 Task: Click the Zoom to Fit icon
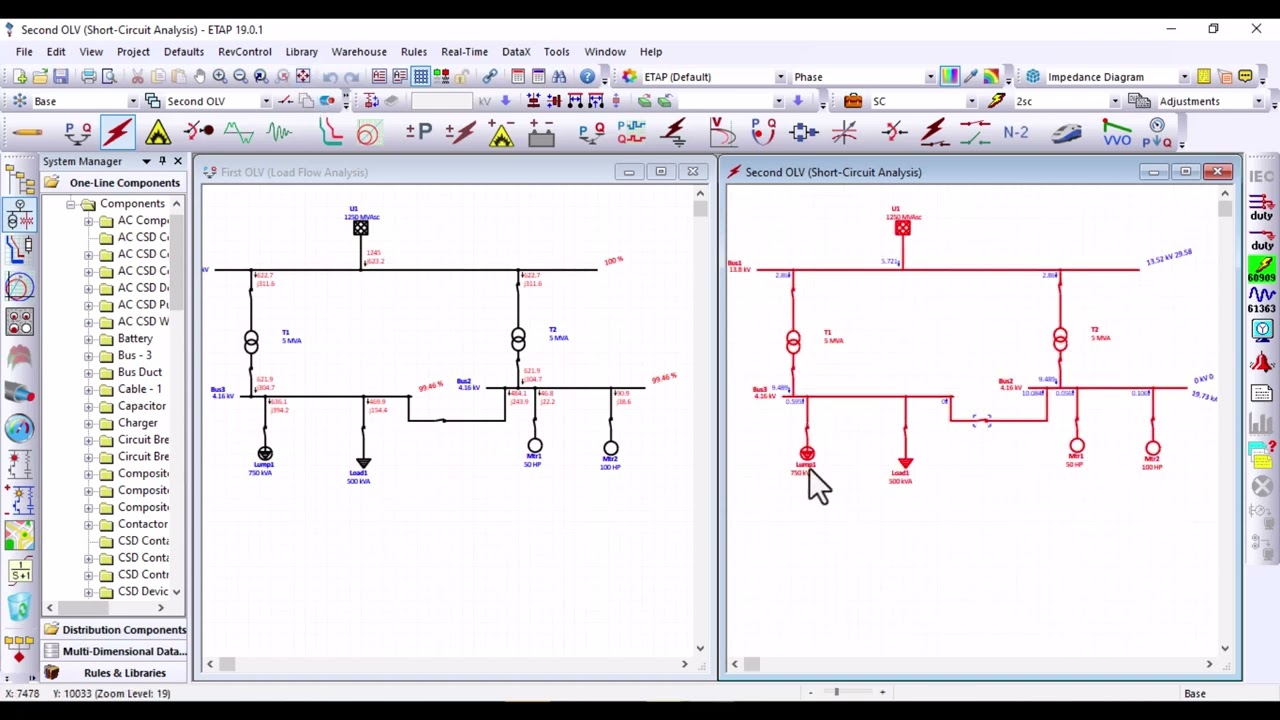pos(303,77)
